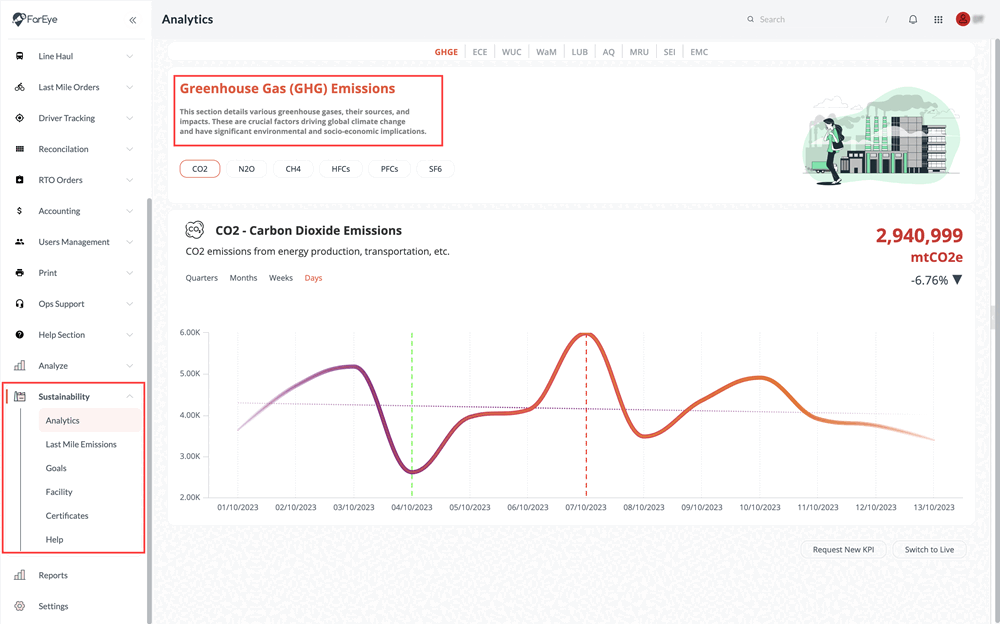Screen dimensions: 1000x624
Task: Select the N2O gas pill
Action: (246, 169)
